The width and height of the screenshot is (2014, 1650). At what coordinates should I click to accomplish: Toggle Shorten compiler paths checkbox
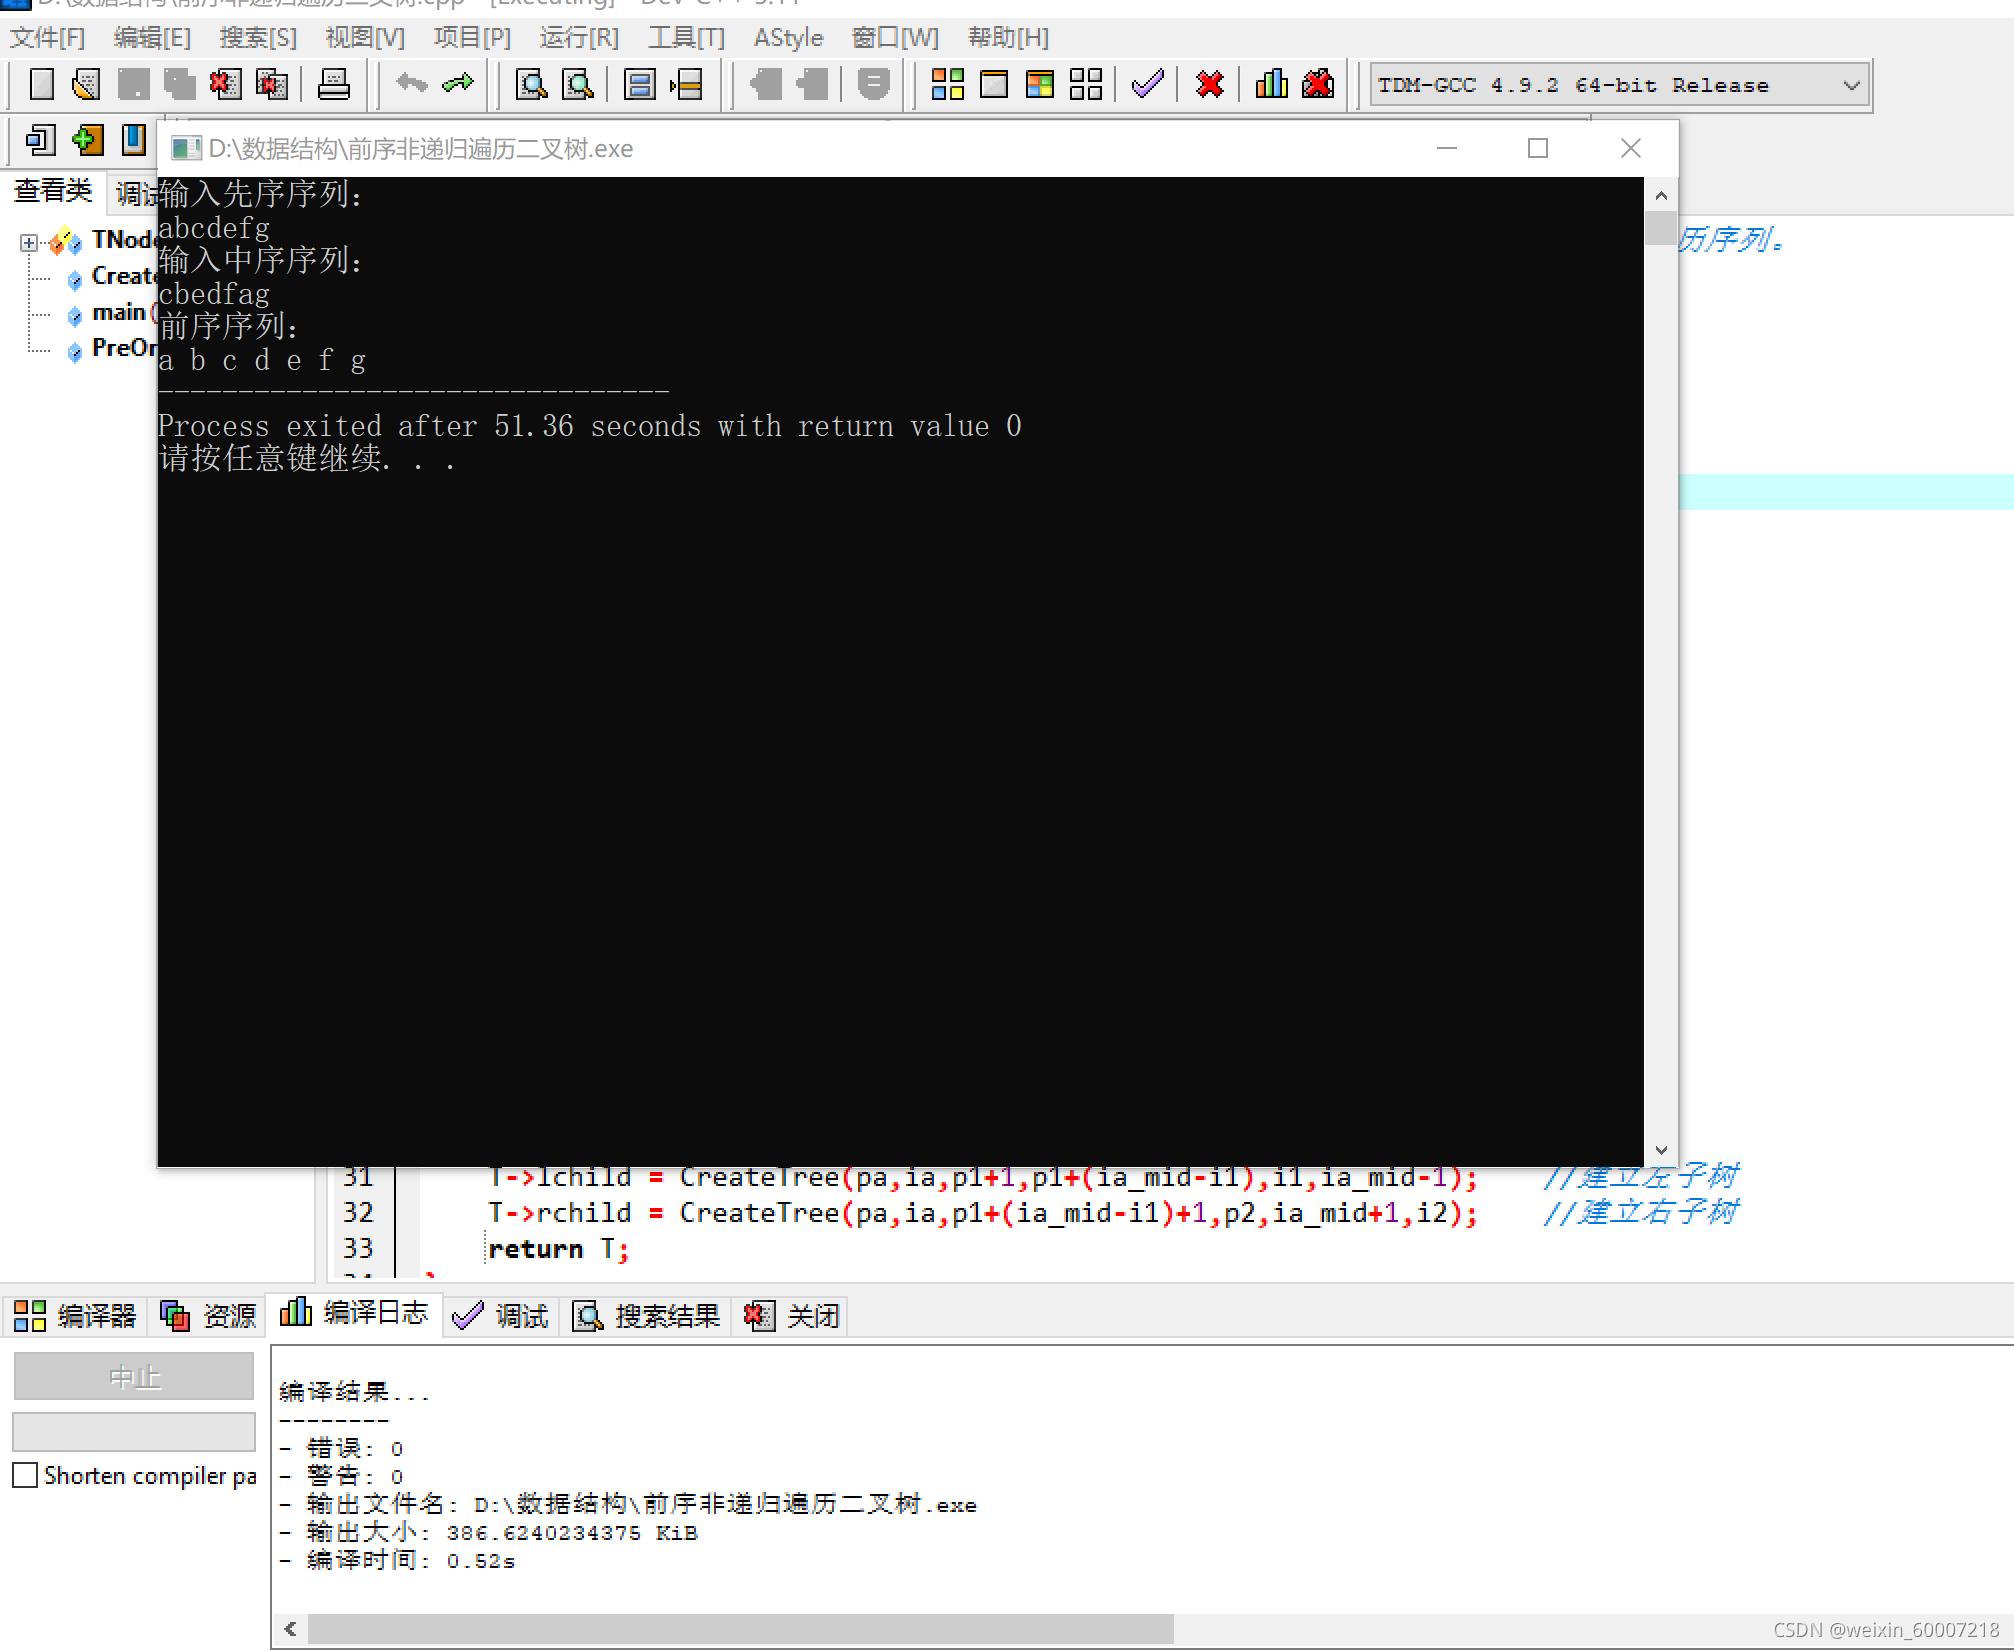click(25, 1475)
